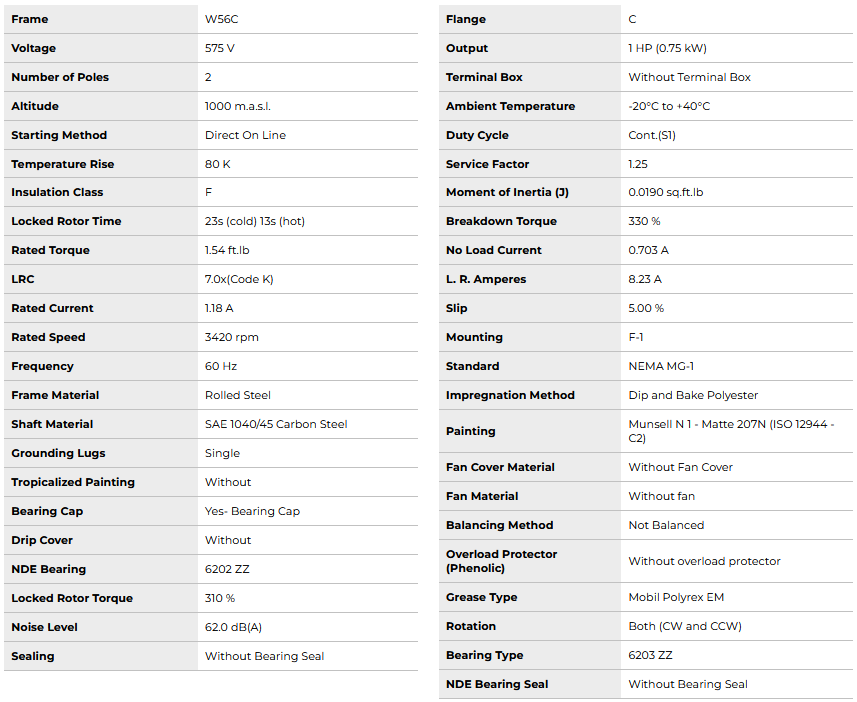Select the 3420 rpm rated speed

click(x=231, y=337)
